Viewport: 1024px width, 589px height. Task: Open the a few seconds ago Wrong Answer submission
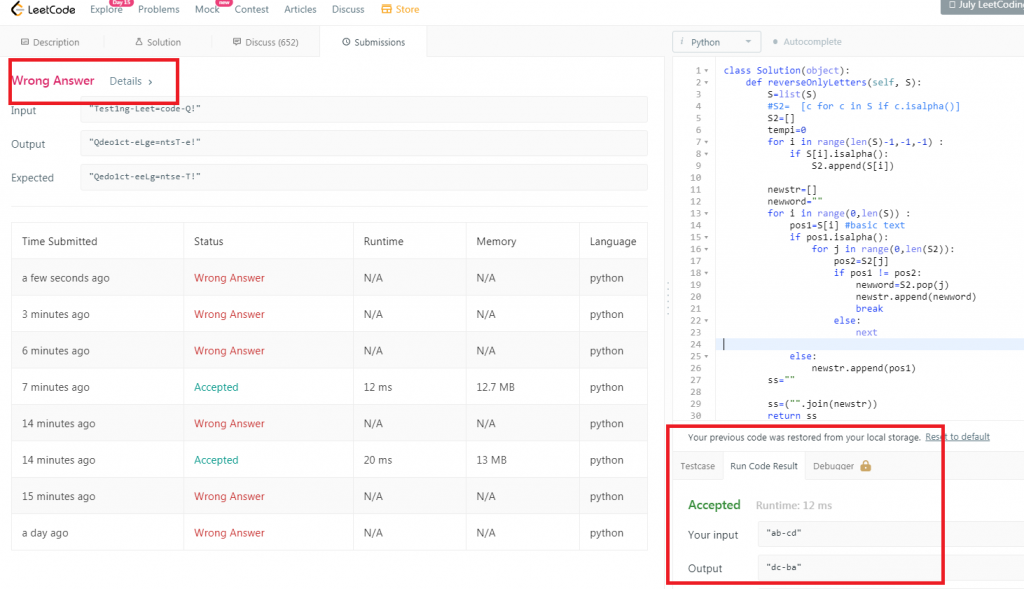coord(229,278)
